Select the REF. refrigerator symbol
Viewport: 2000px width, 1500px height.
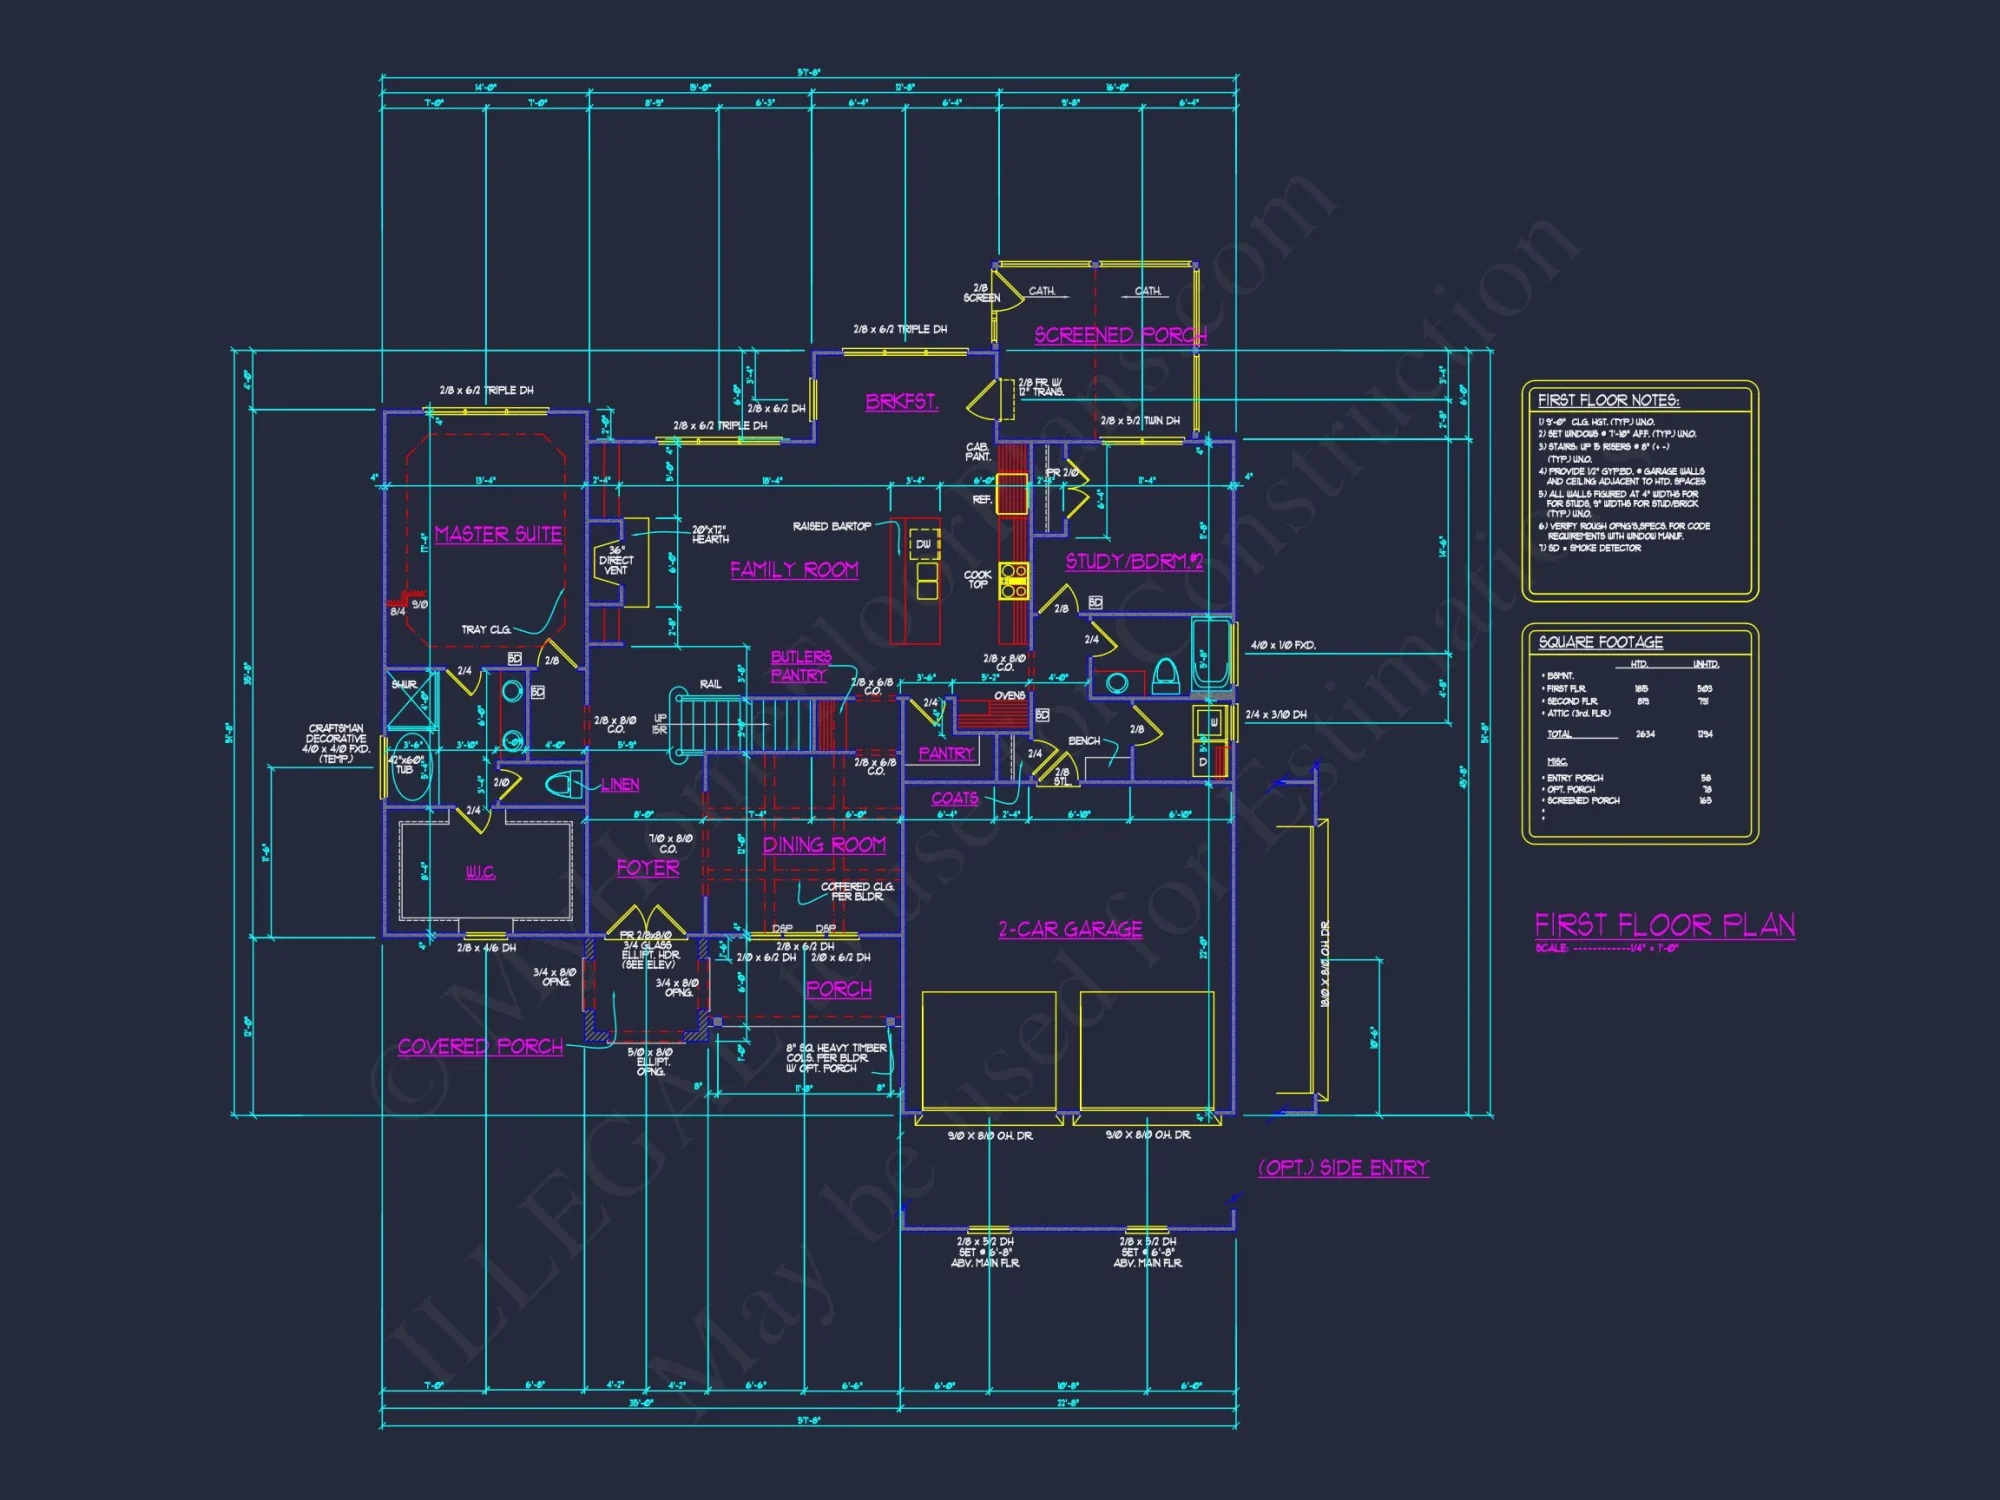(1011, 496)
